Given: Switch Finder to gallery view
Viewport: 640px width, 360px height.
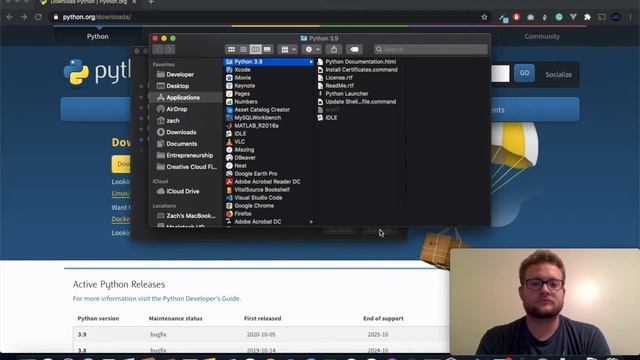Looking at the screenshot, I should [267, 49].
